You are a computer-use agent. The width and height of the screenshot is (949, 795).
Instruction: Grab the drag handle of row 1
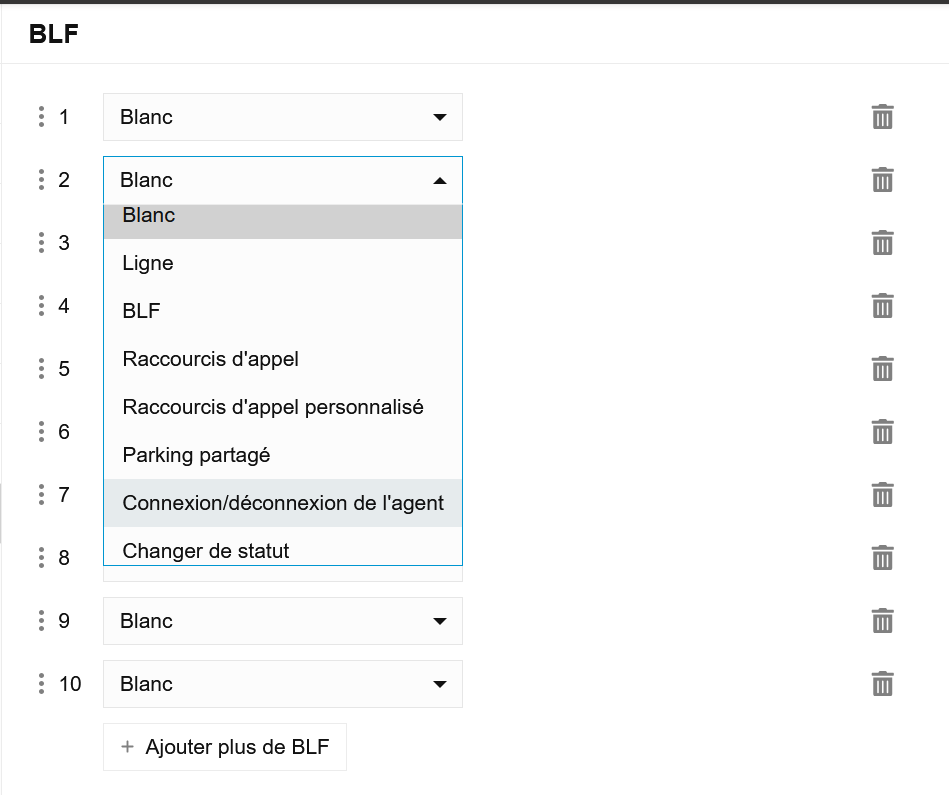[41, 117]
